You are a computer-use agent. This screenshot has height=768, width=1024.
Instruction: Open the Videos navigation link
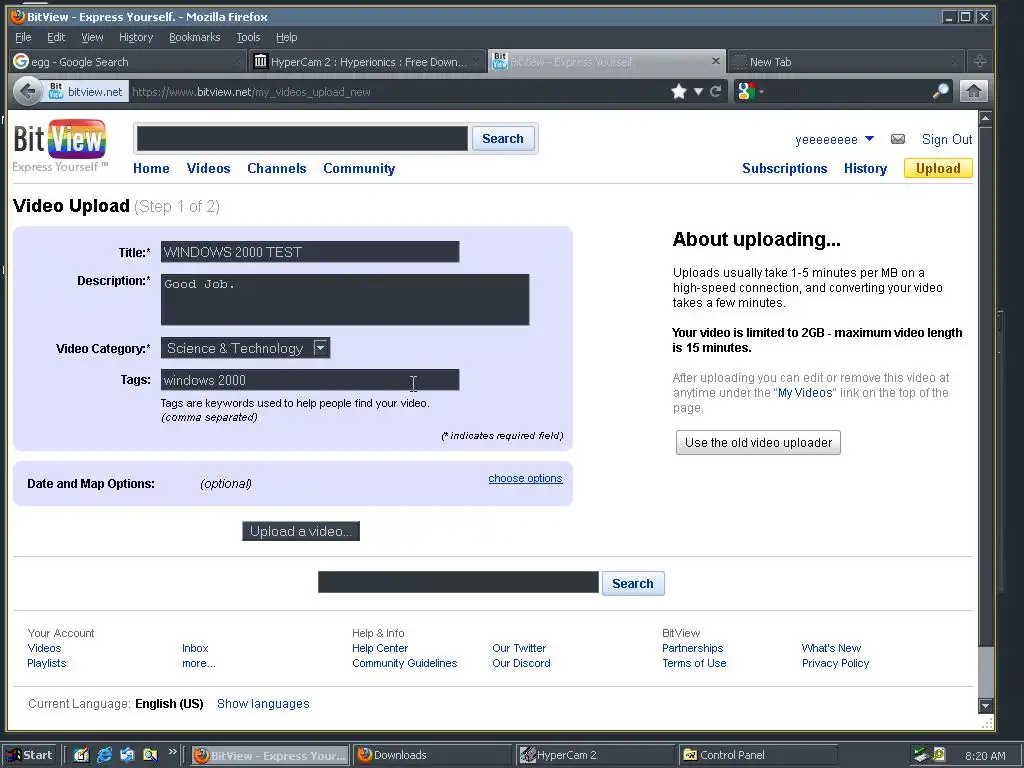pos(208,168)
